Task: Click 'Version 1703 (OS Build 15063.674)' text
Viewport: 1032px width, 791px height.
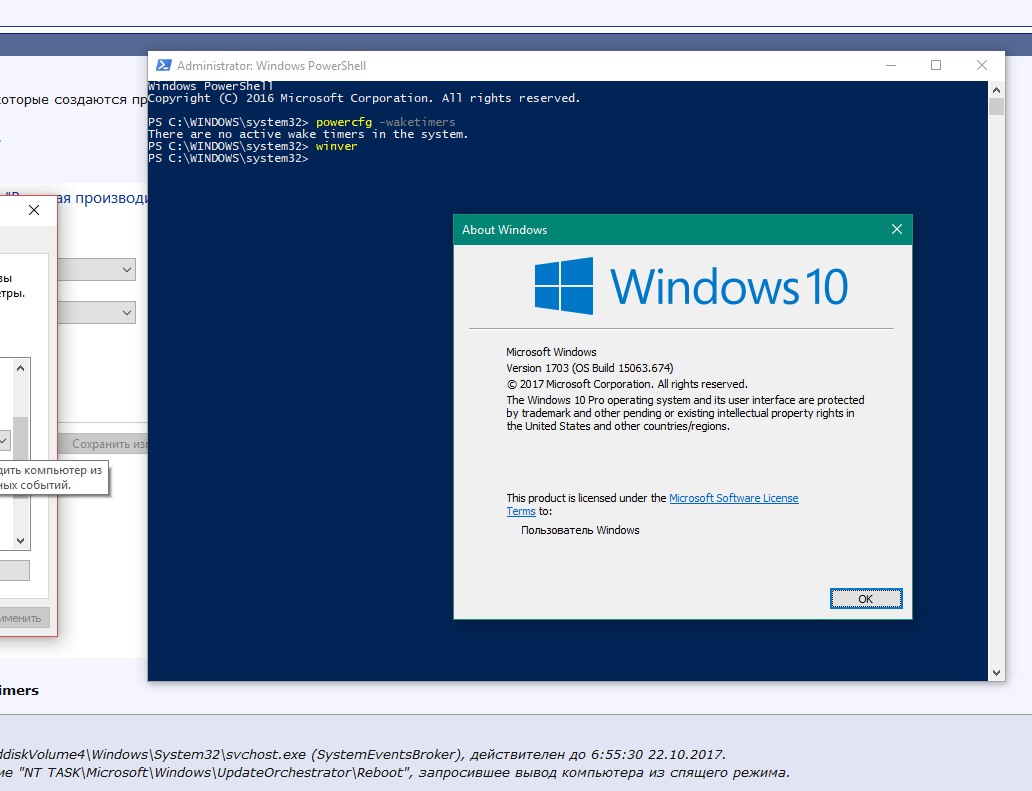Action: coord(590,368)
